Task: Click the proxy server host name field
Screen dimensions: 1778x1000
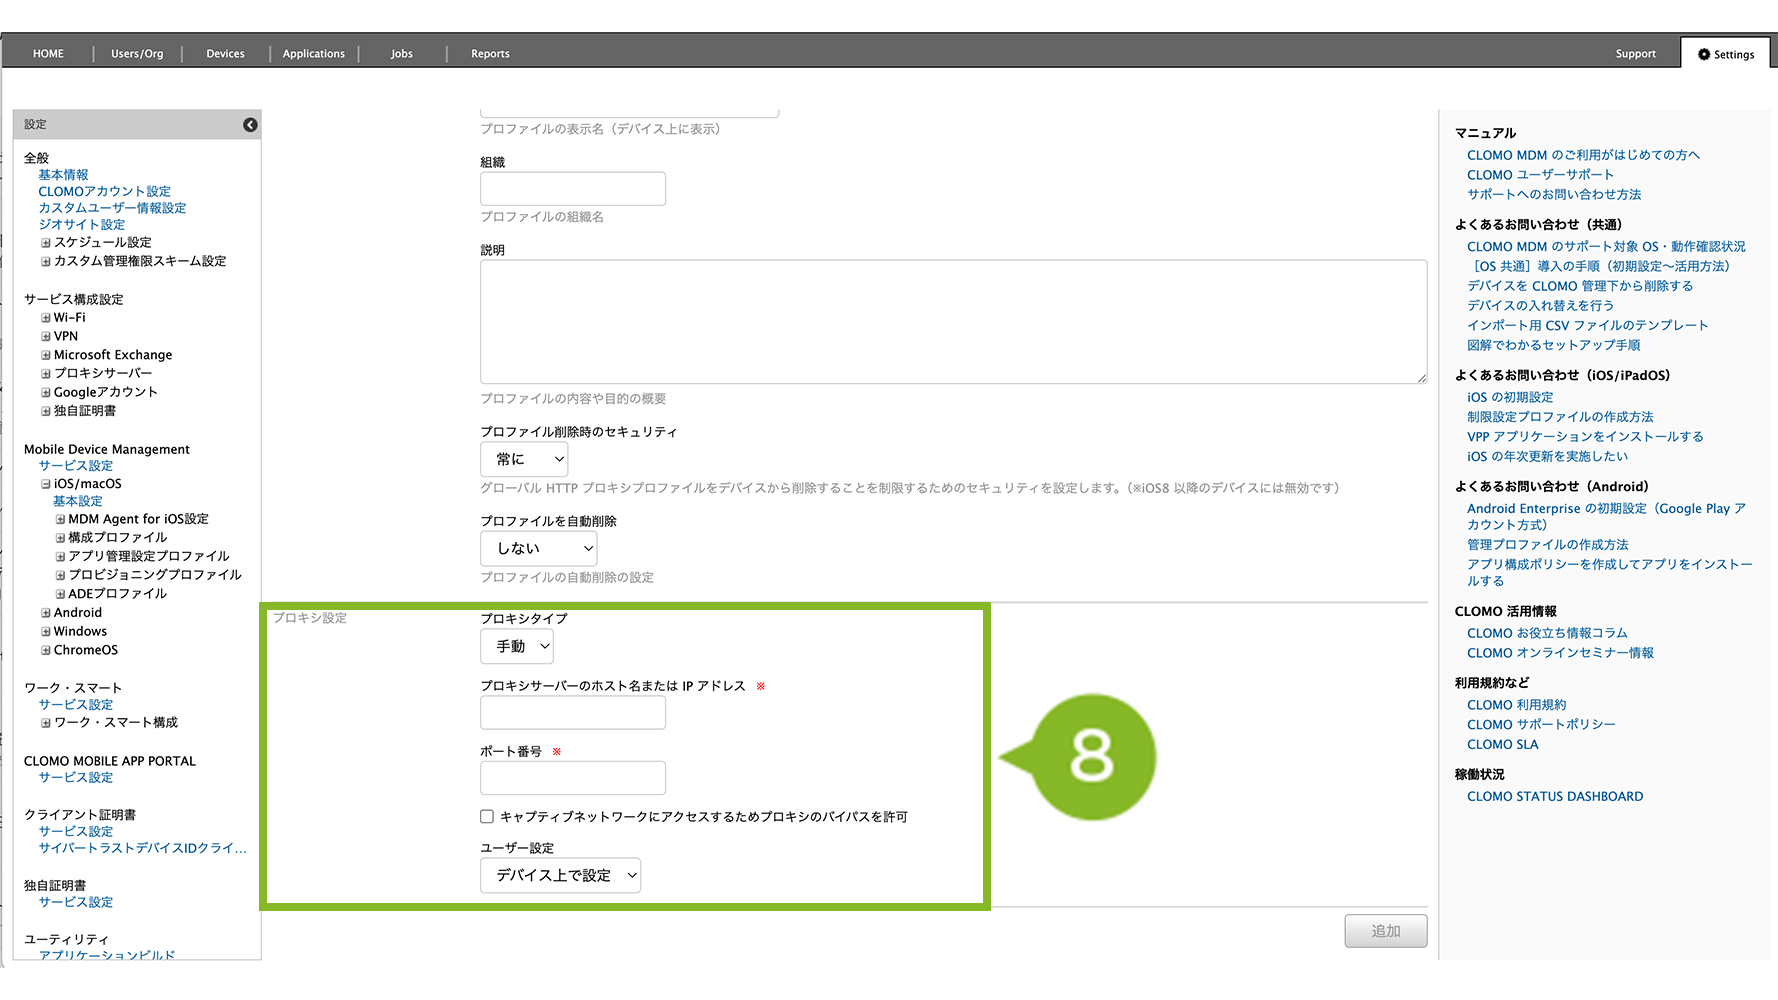Action: pyautogui.click(x=572, y=713)
